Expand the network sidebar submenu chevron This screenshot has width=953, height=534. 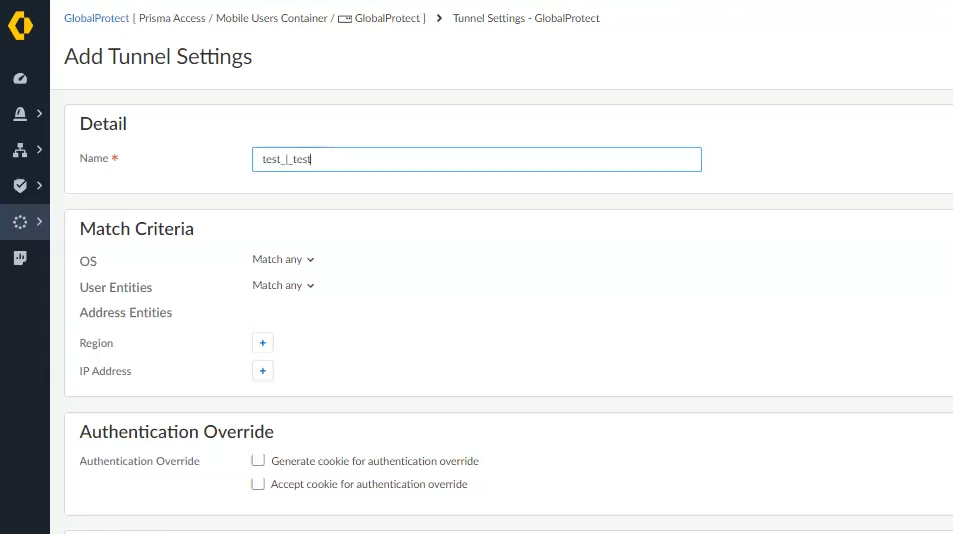coord(39,150)
